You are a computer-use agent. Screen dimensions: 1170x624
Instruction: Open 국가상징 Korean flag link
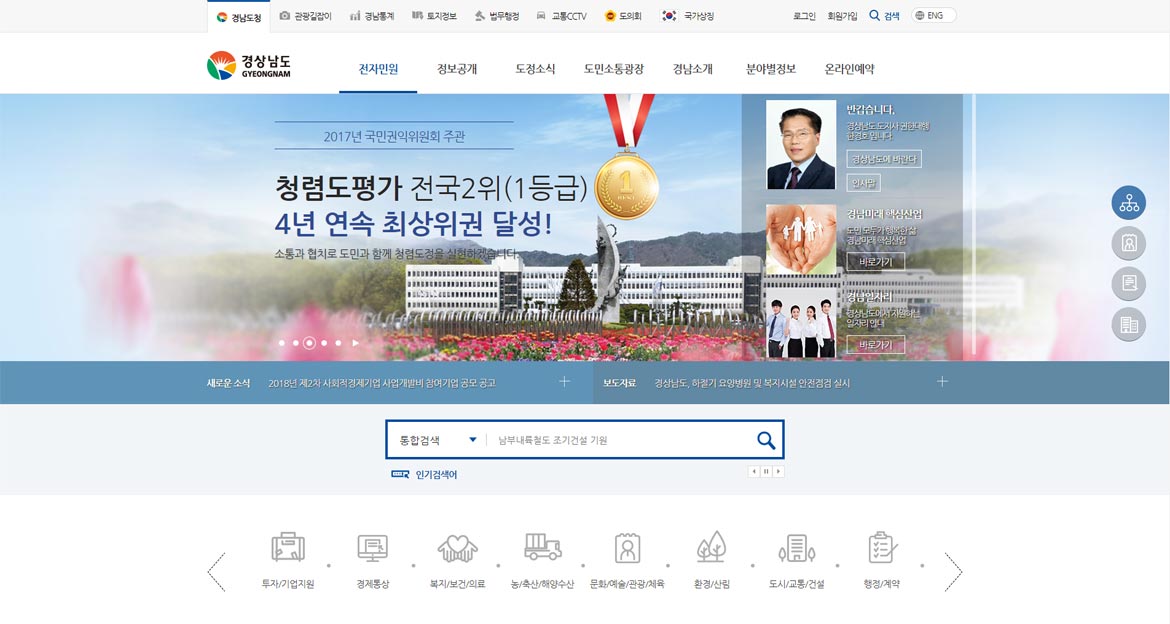[x=688, y=16]
